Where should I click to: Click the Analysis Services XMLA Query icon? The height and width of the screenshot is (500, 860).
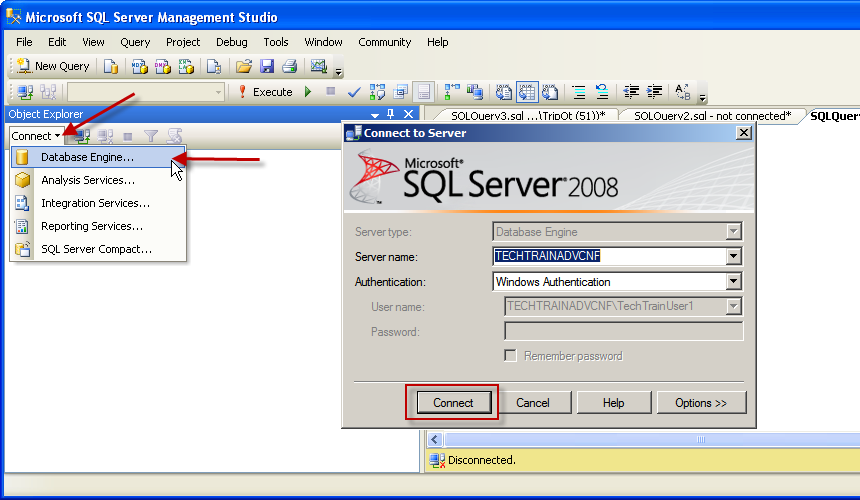point(186,66)
